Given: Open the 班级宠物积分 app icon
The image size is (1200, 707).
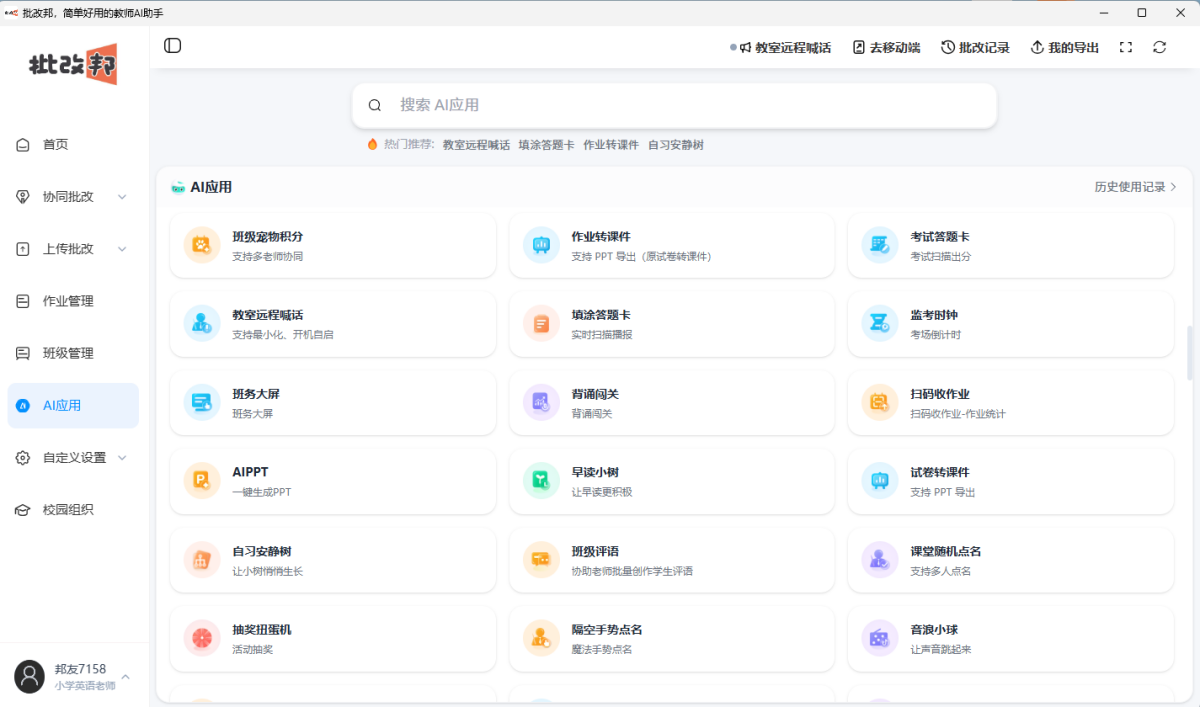Looking at the screenshot, I should tap(202, 245).
